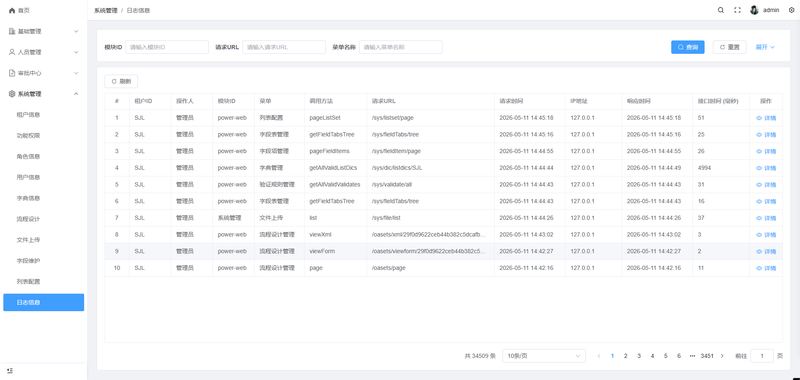Click the 刷新 refresh button above table

pyautogui.click(x=121, y=81)
